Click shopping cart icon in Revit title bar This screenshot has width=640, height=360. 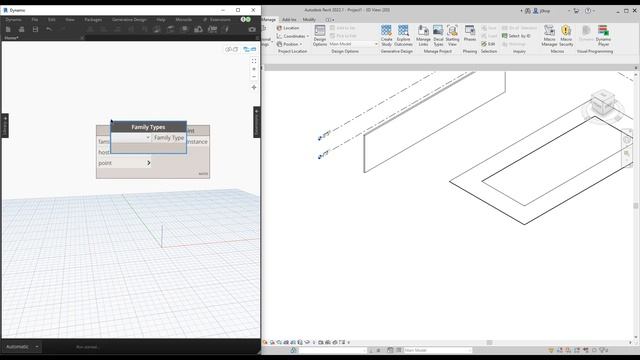pos(576,11)
